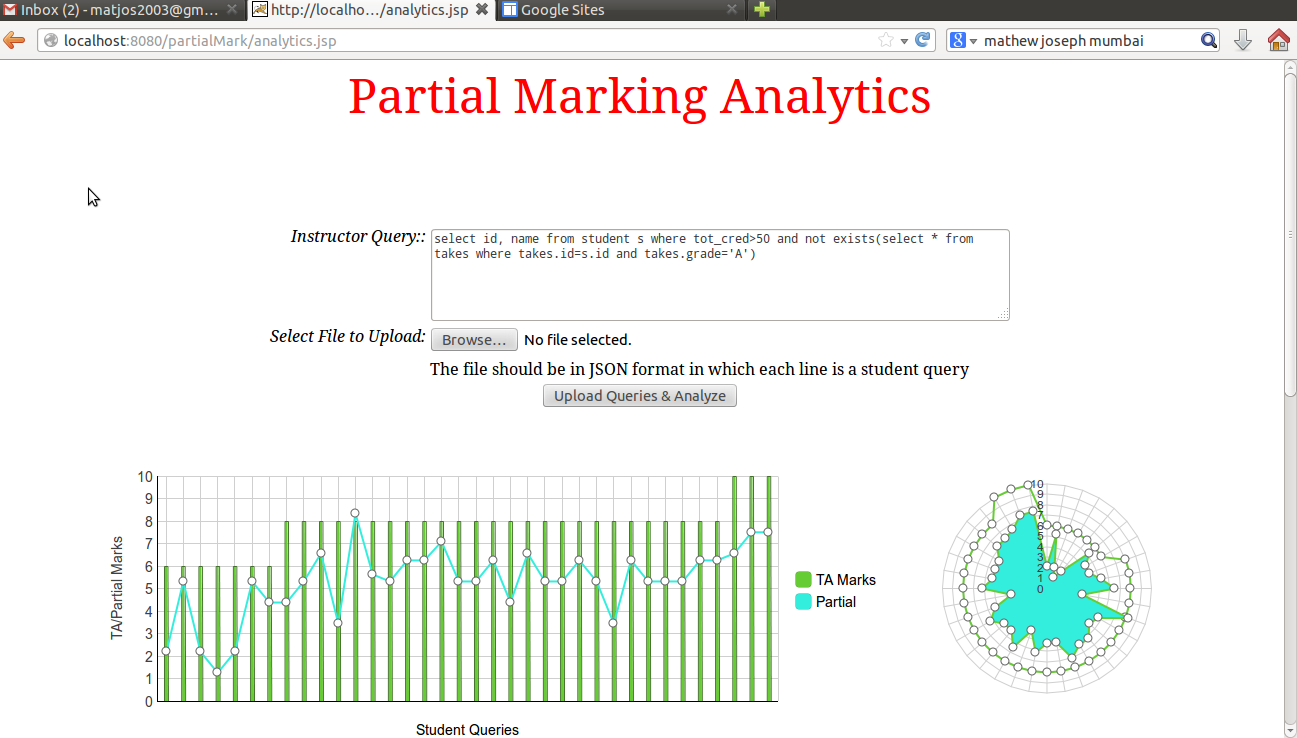Viewport: 1297px width, 738px height.
Task: Click the Browse… file button
Action: click(x=474, y=340)
